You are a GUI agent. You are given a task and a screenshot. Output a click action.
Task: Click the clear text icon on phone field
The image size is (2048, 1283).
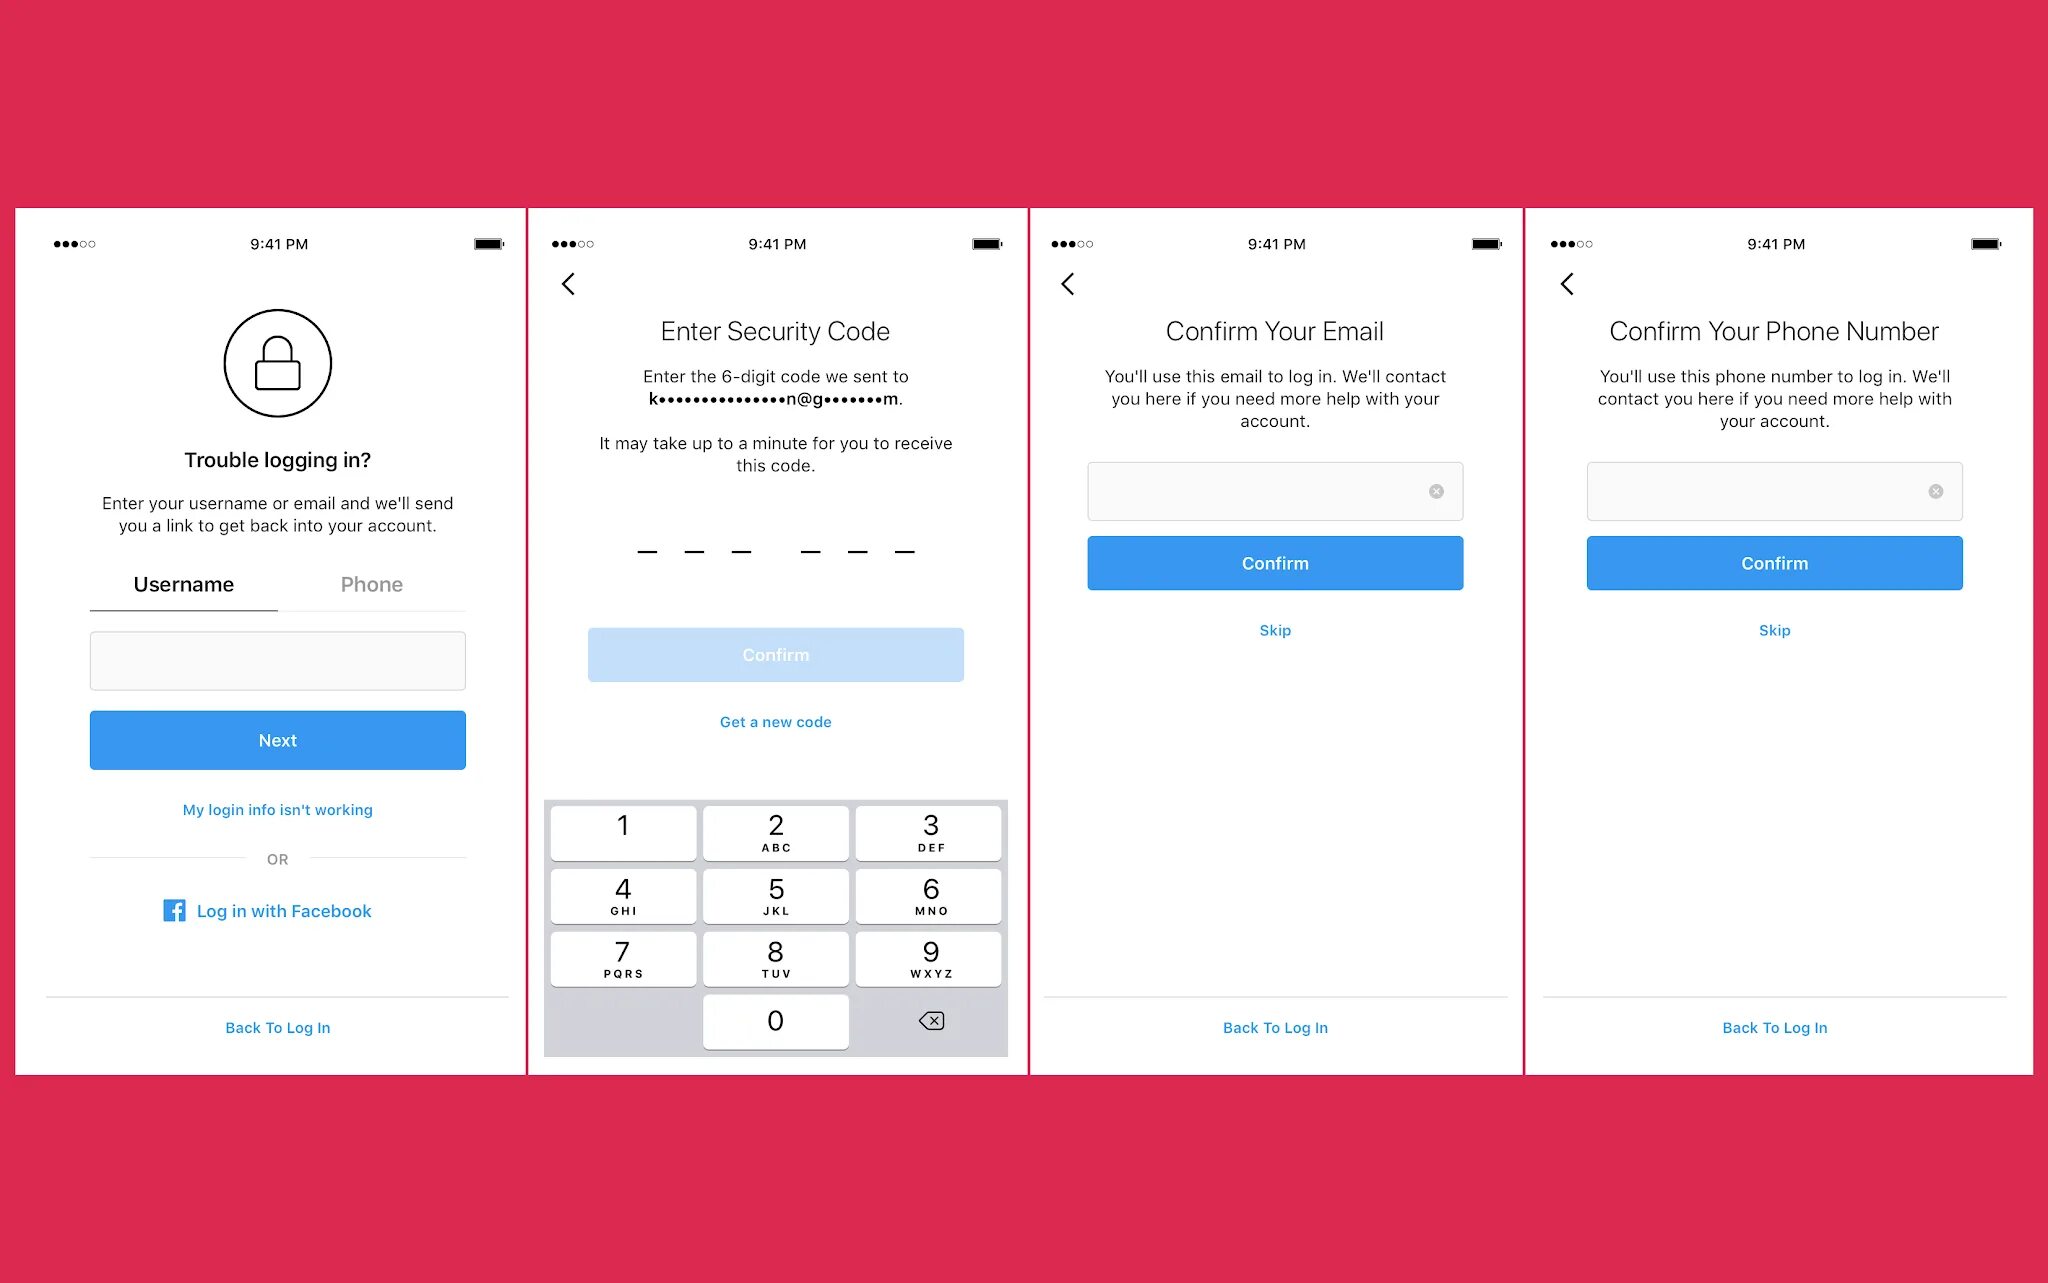pos(1936,491)
